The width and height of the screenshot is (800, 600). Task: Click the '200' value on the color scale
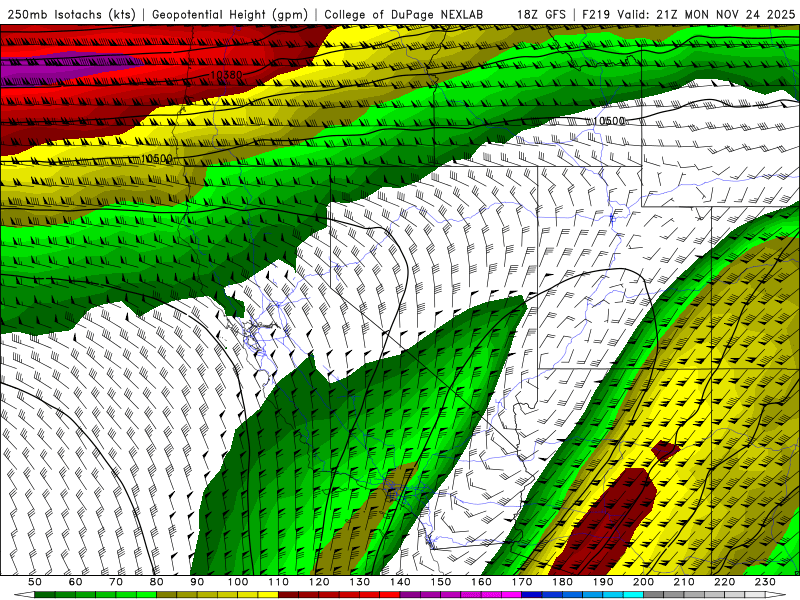[643, 582]
